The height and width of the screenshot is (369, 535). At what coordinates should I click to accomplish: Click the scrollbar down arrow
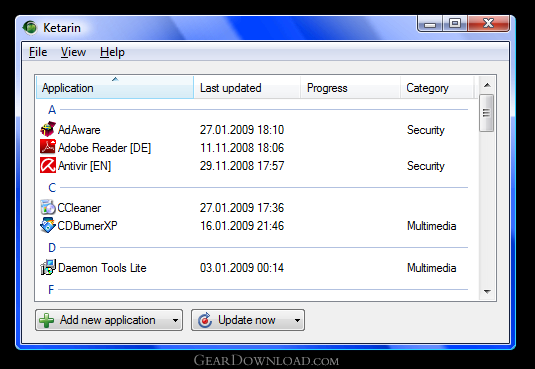coord(487,291)
